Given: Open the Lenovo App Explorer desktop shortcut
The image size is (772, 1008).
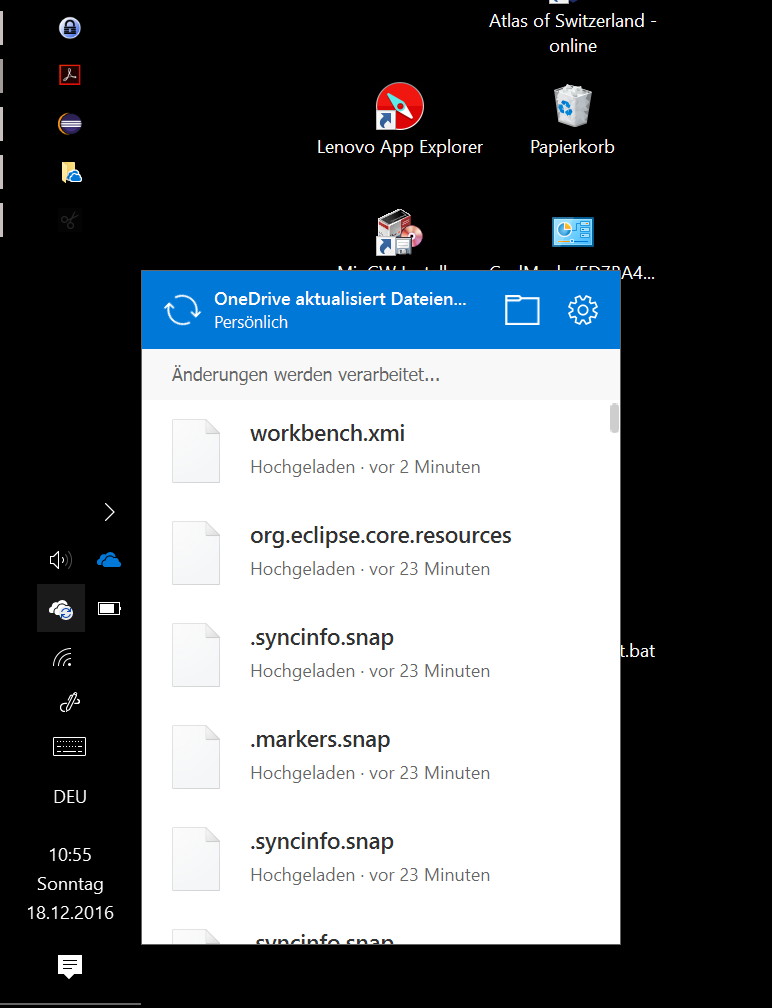Looking at the screenshot, I should [399, 119].
